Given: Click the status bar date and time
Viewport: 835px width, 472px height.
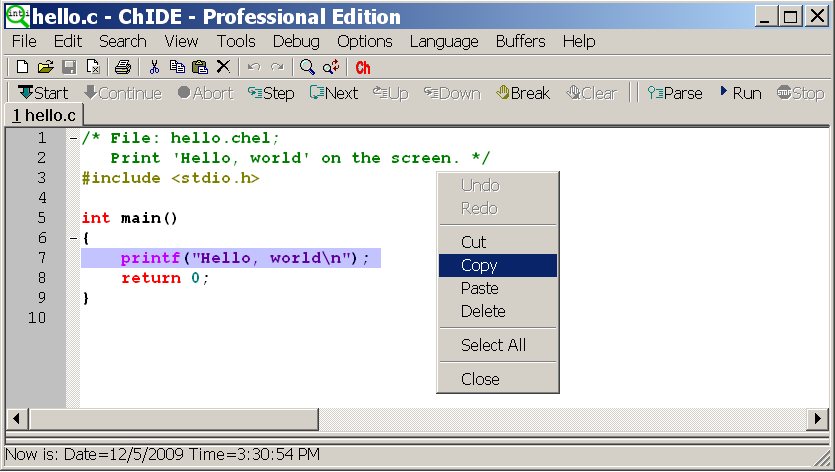Looking at the screenshot, I should [162, 454].
